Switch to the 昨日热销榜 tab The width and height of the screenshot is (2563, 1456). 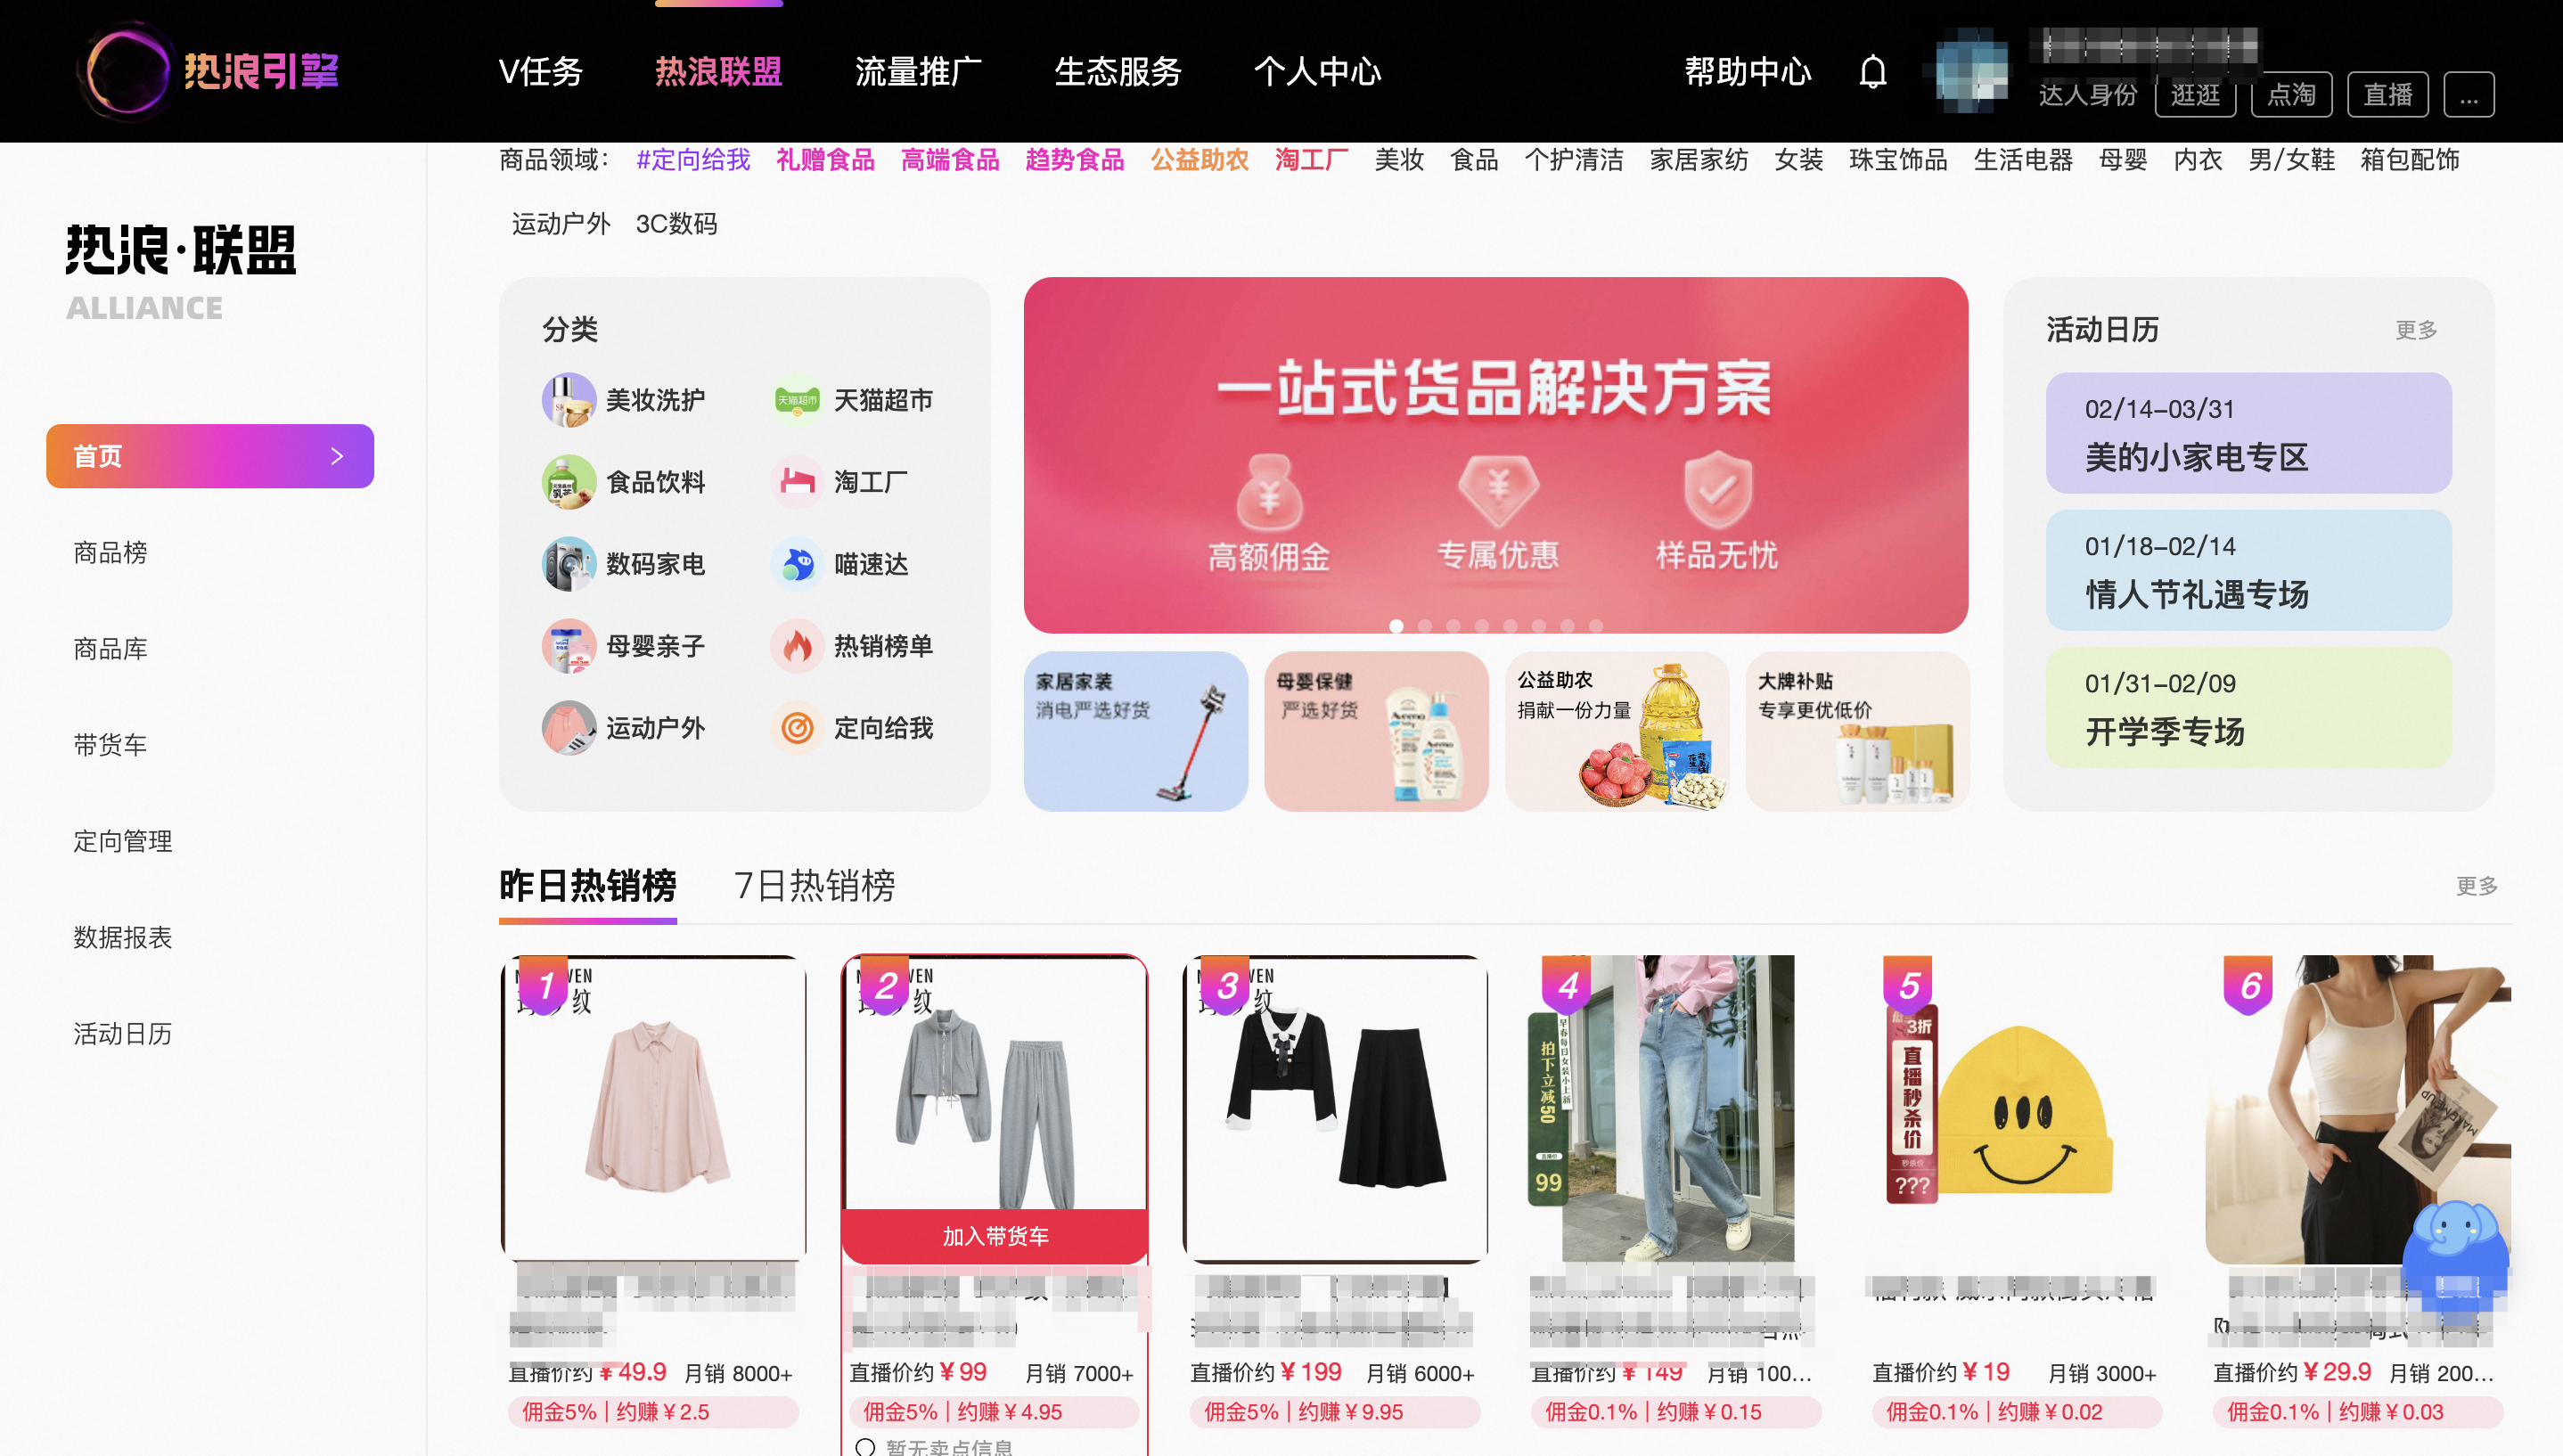[x=588, y=886]
